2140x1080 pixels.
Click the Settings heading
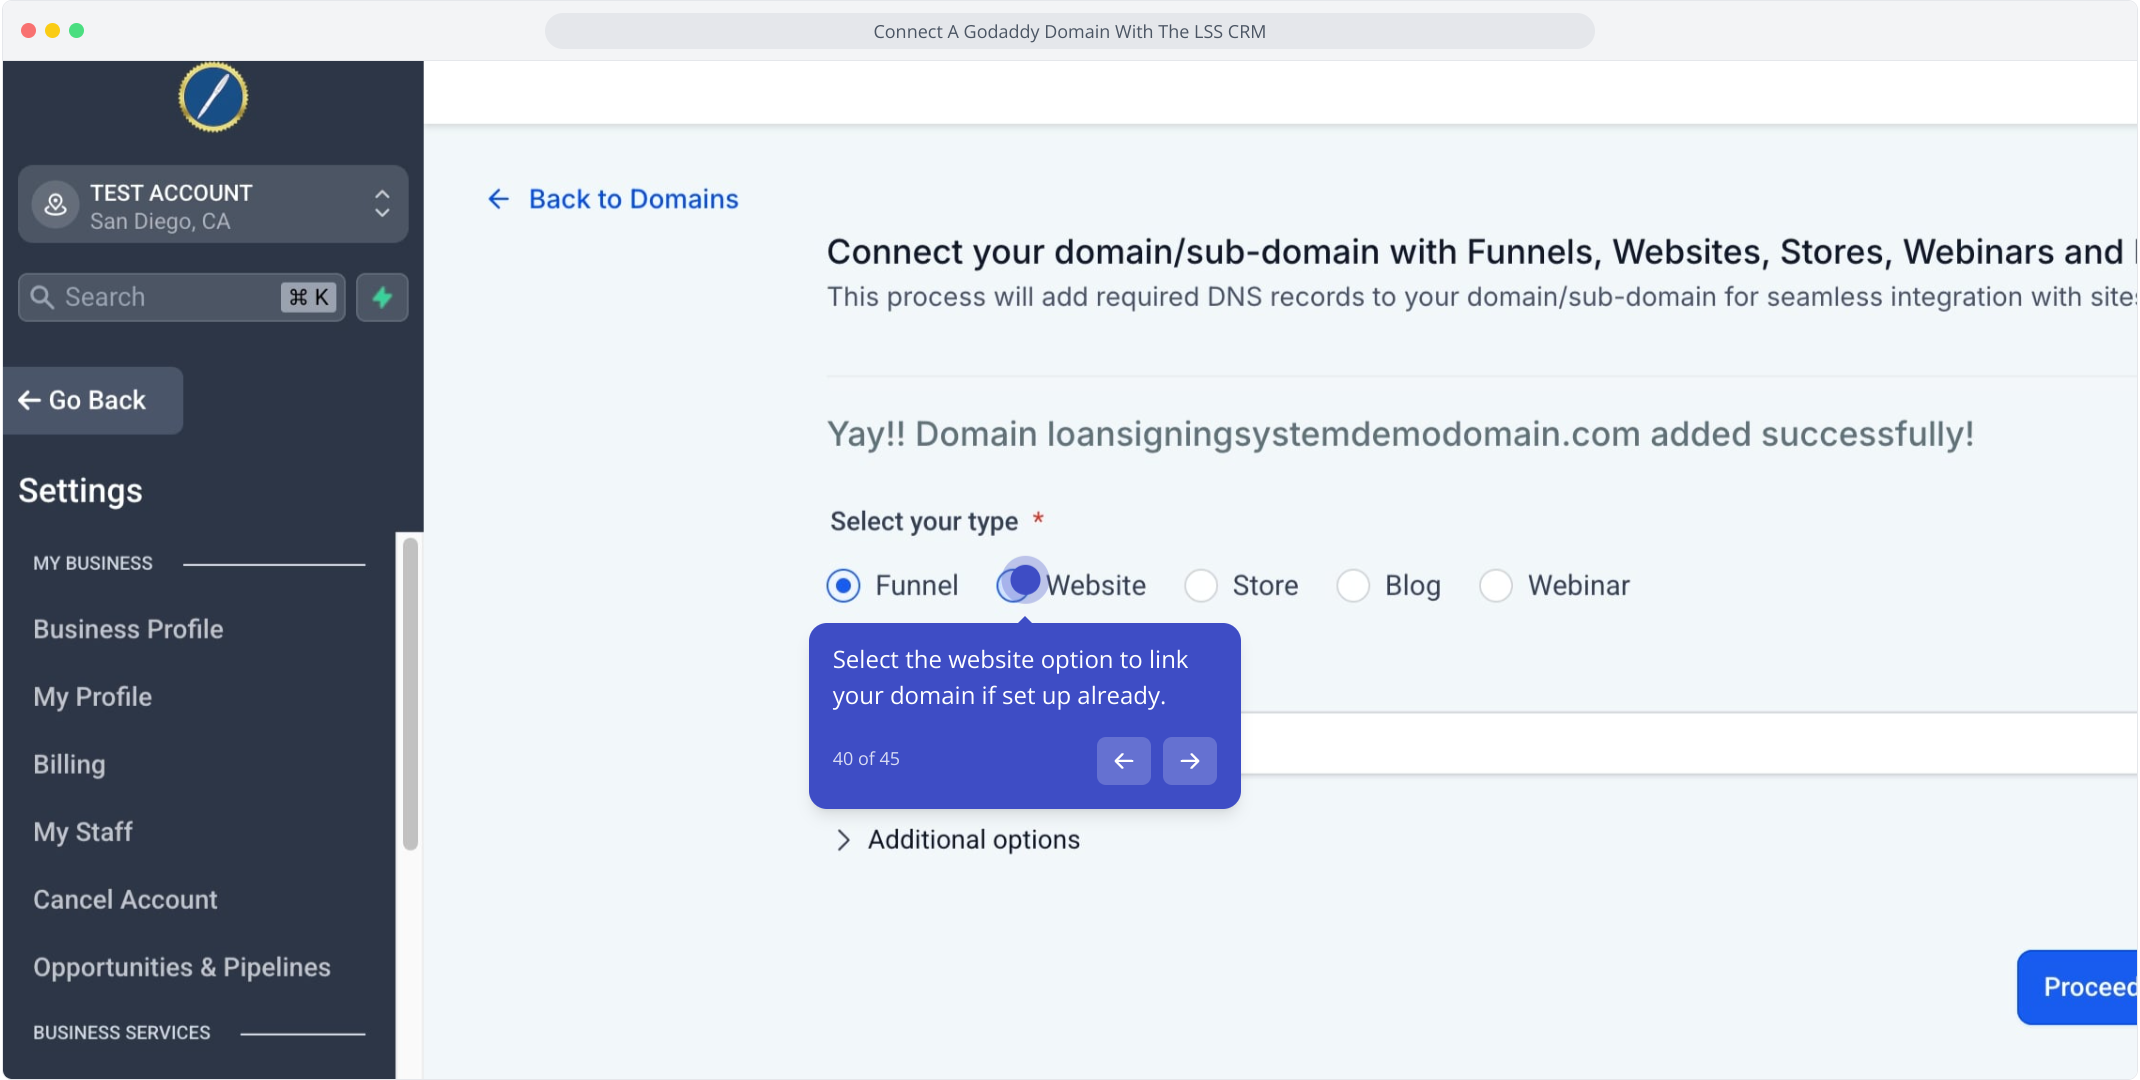coord(80,491)
